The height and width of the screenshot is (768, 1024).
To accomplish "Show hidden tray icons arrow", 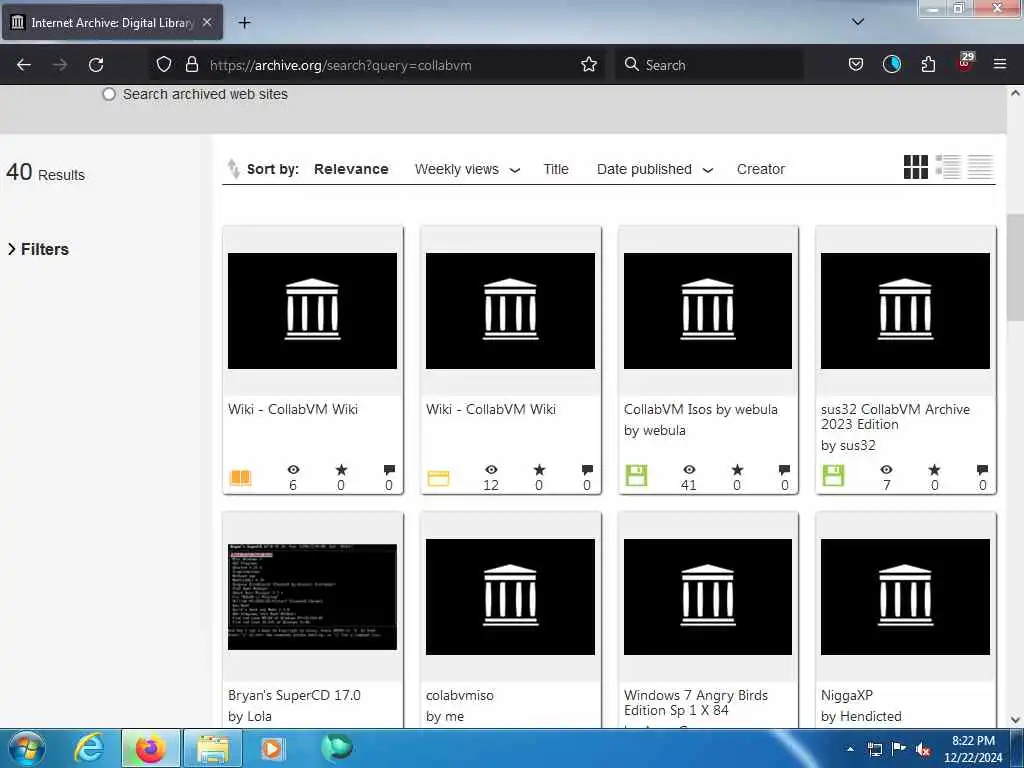I will (x=850, y=749).
